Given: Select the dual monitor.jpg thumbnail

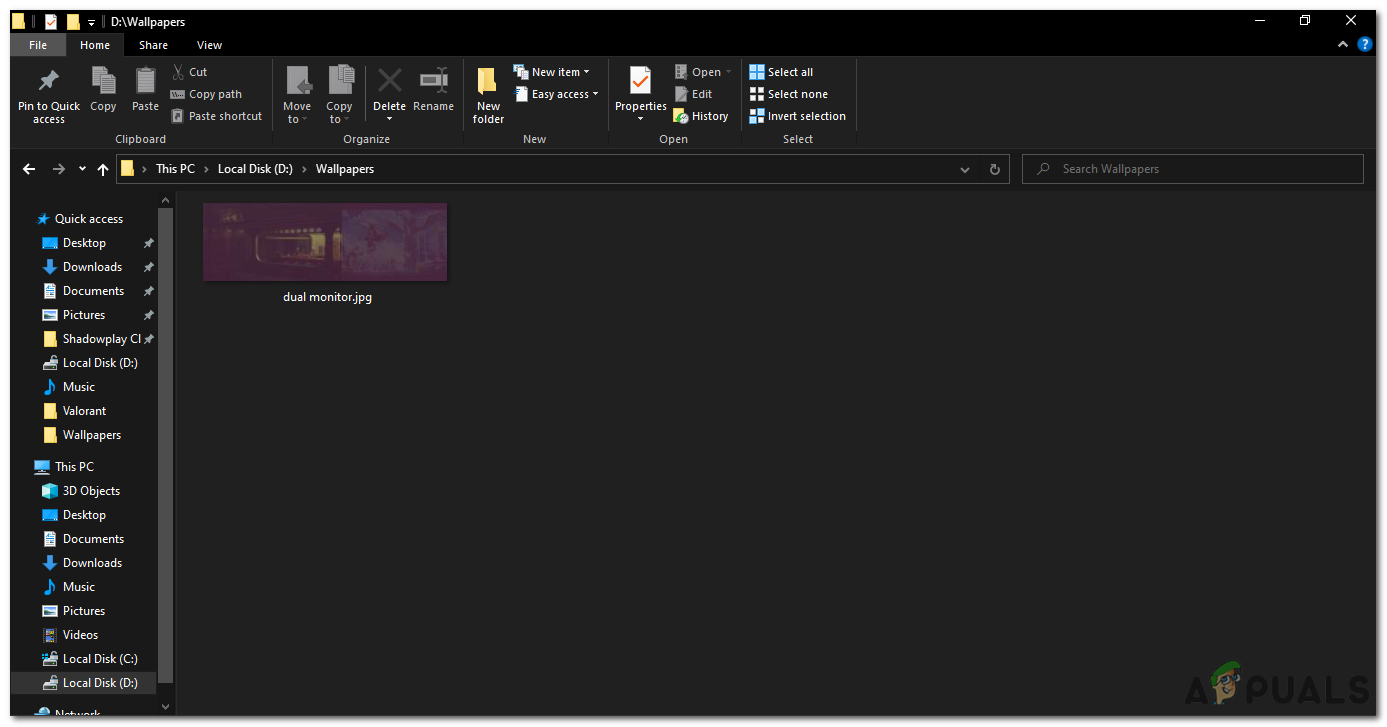Looking at the screenshot, I should tap(325, 241).
